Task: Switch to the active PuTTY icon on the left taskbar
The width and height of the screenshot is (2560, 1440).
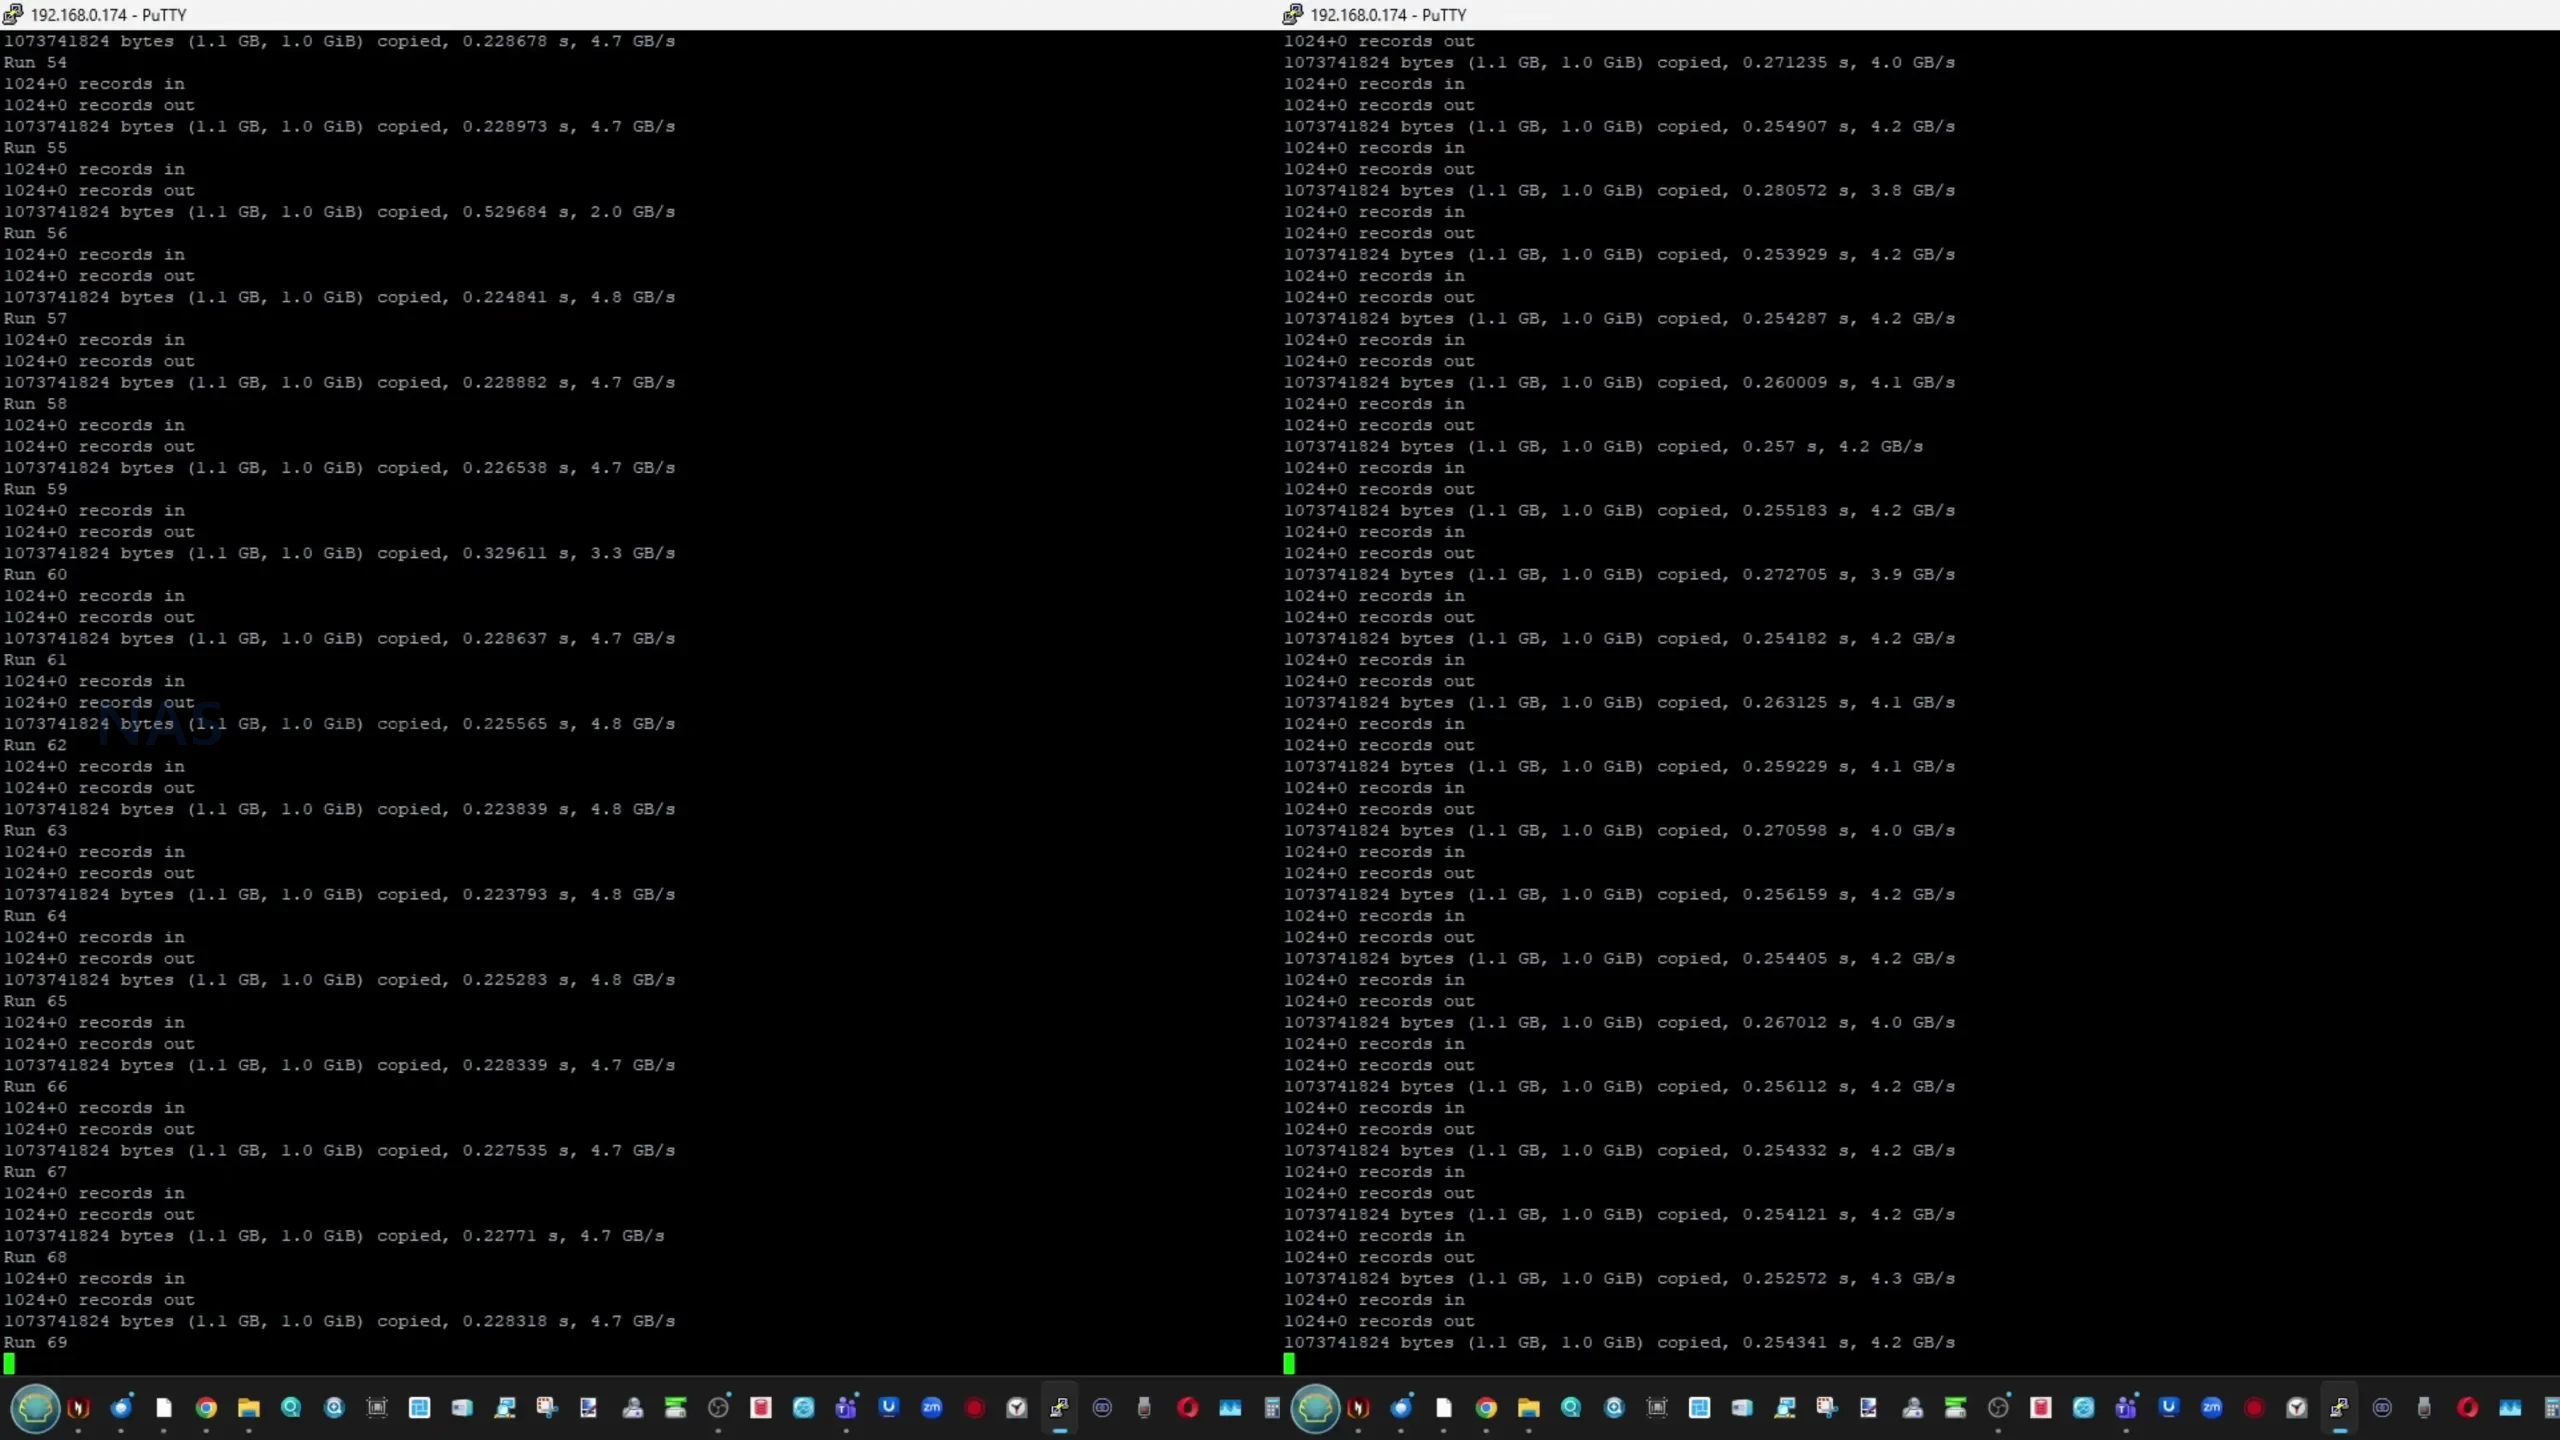Action: 1059,1408
